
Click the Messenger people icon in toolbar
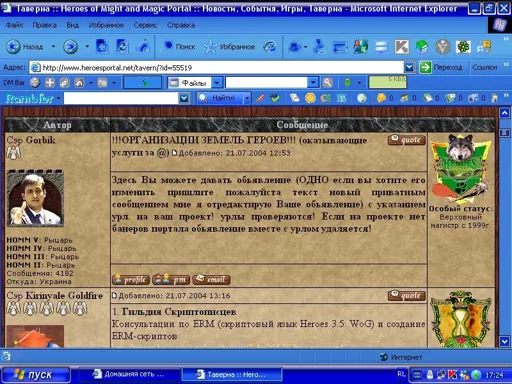[x=361, y=47]
